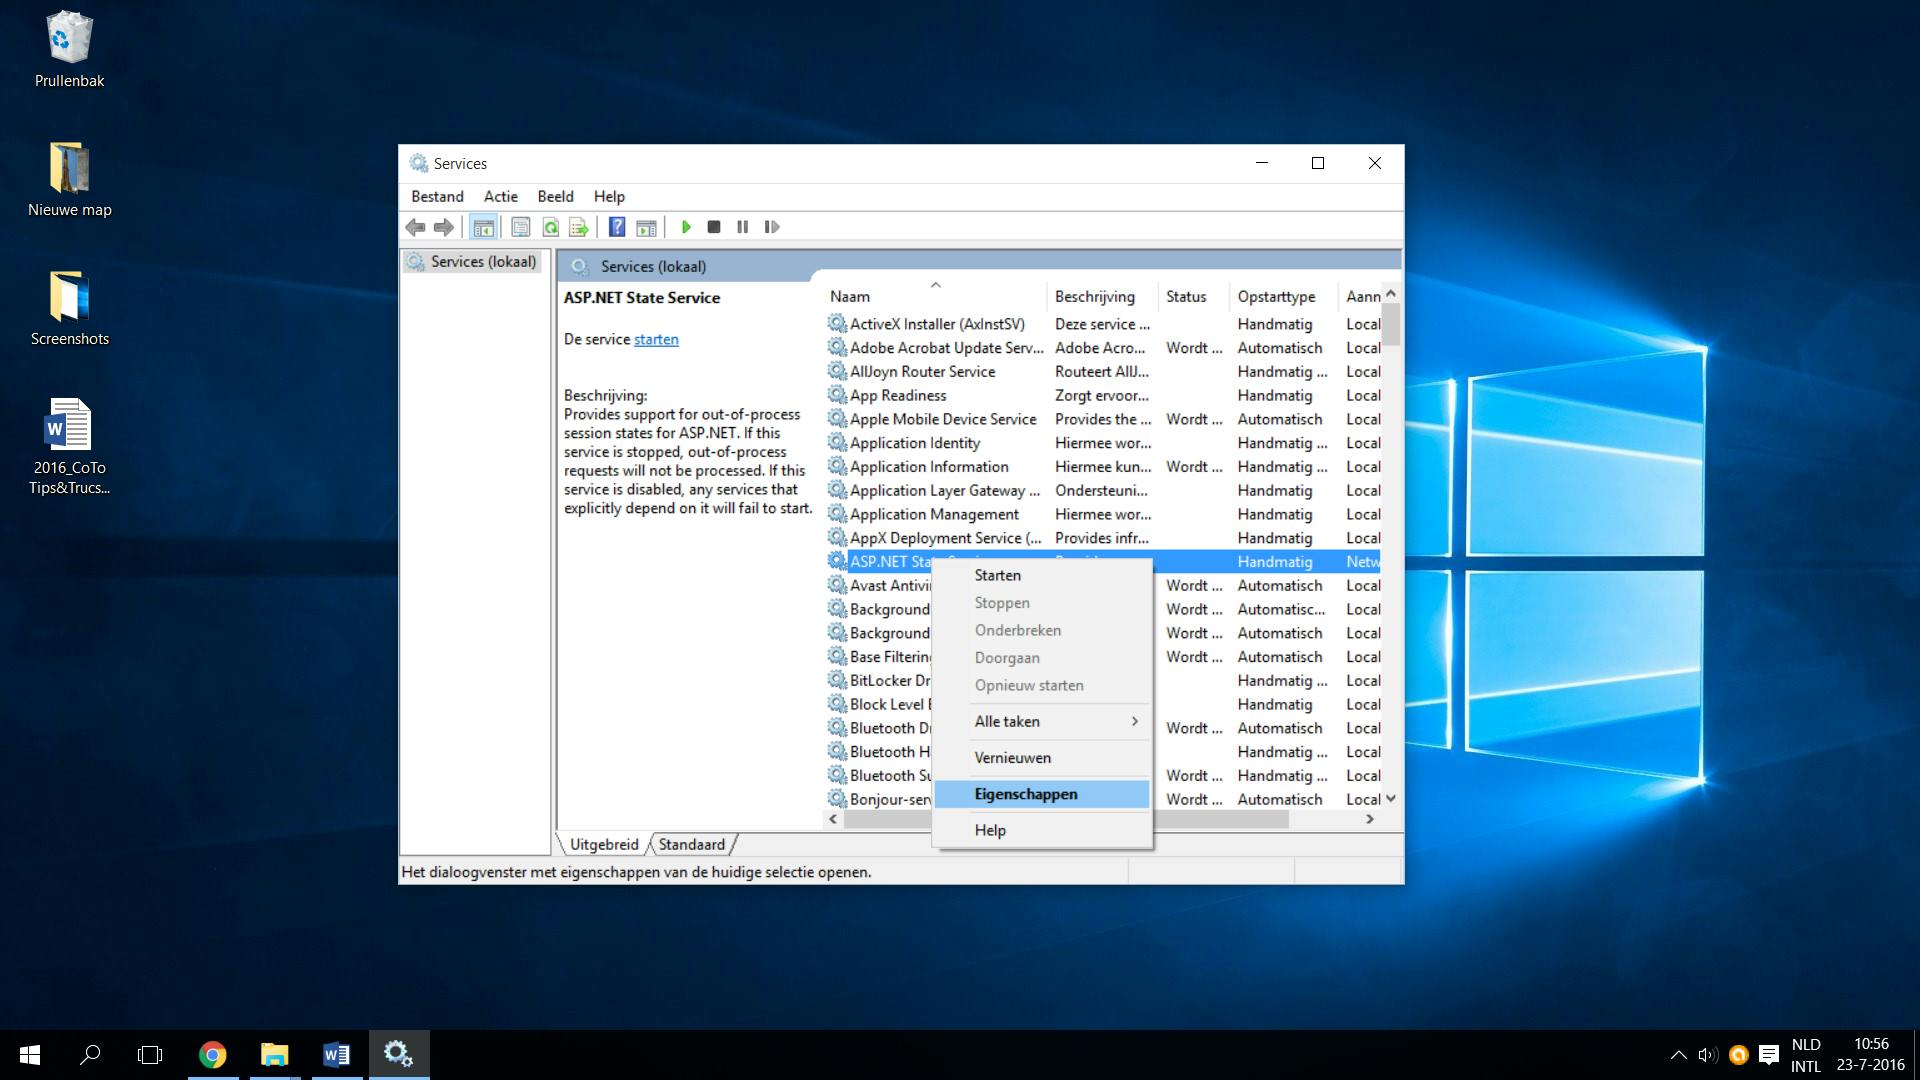Click the Start Service play icon
Image resolution: width=1920 pixels, height=1080 pixels.
(686, 227)
